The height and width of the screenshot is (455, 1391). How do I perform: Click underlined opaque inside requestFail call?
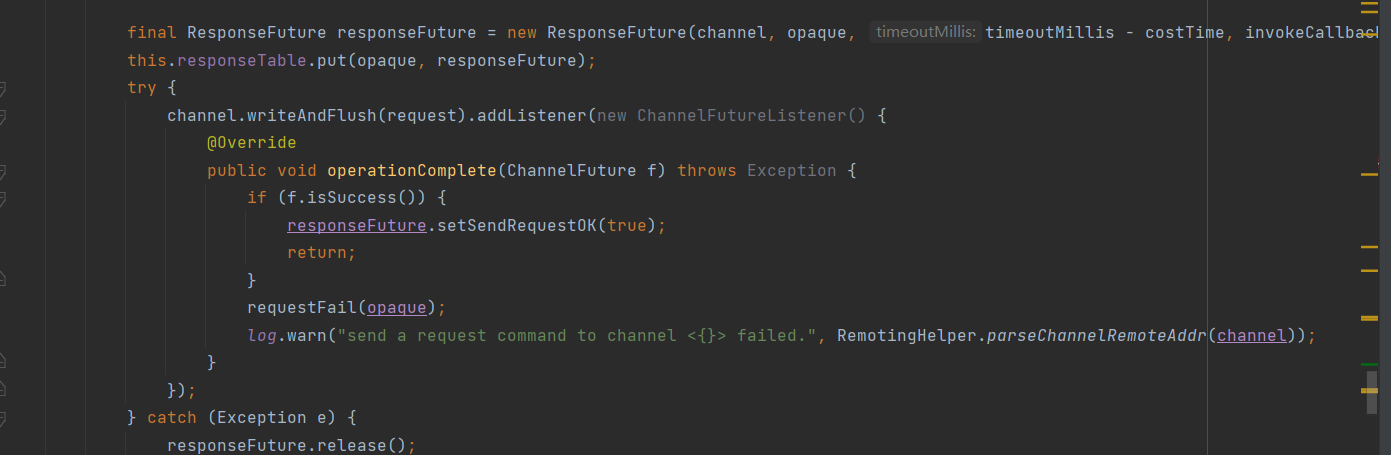397,307
